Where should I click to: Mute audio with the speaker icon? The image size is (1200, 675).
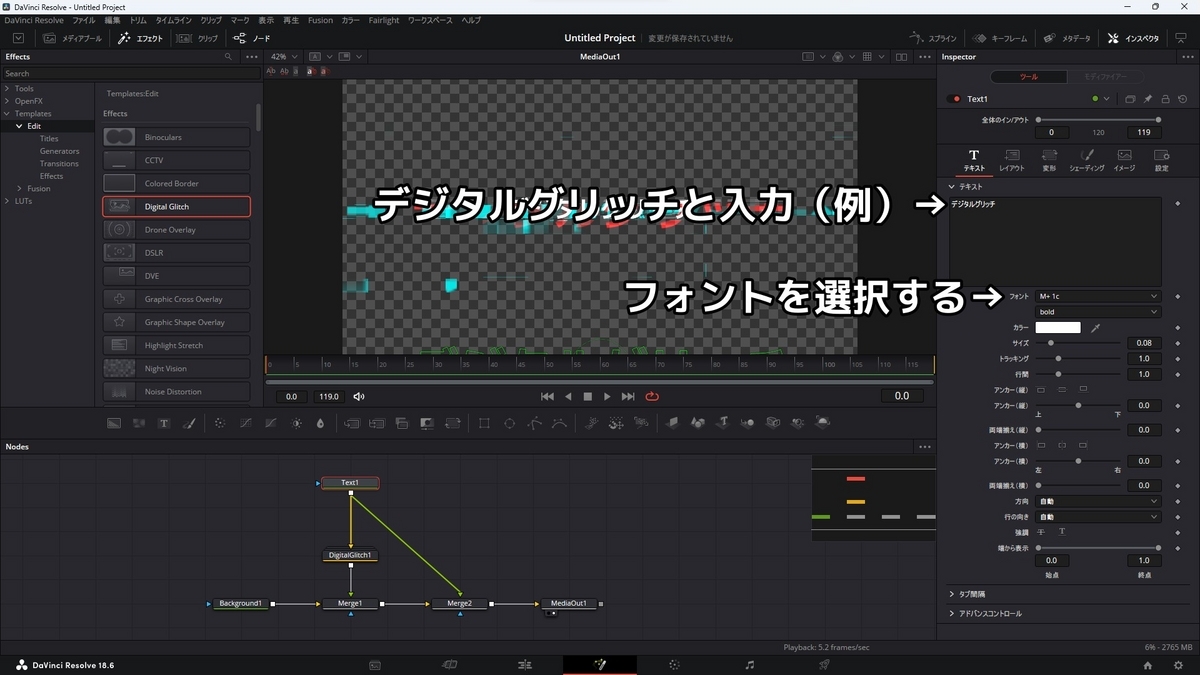point(359,396)
